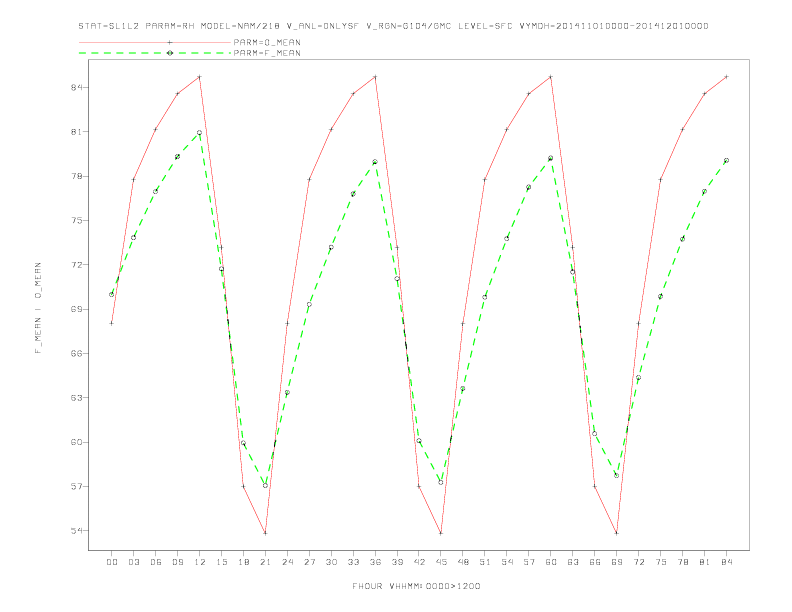Screen dimensions: 792x612
Task: Select the O_MEAN peak marker at hour 60
Action: (x=551, y=77)
